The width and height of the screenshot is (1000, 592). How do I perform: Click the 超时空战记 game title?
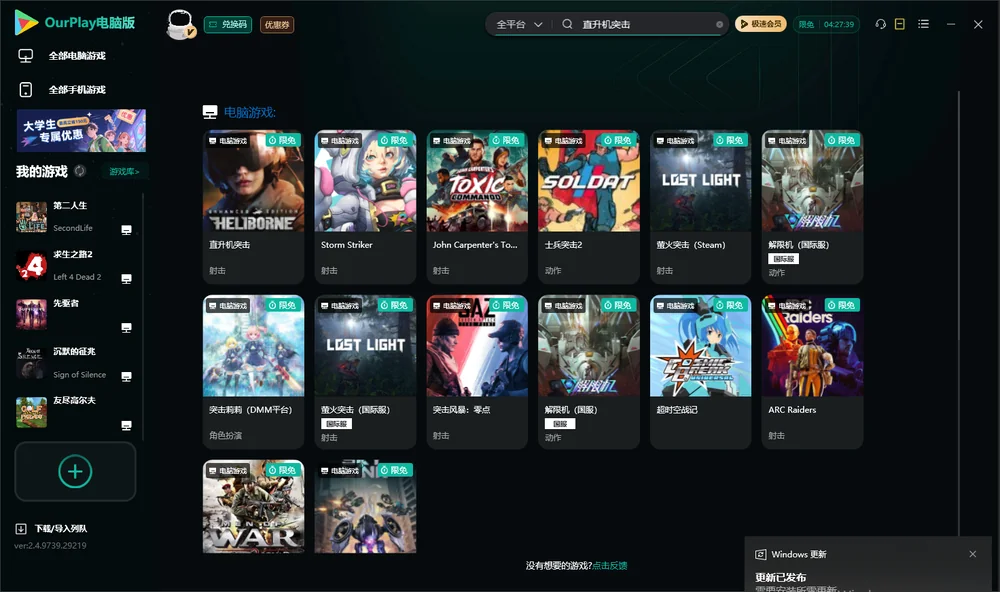677,410
